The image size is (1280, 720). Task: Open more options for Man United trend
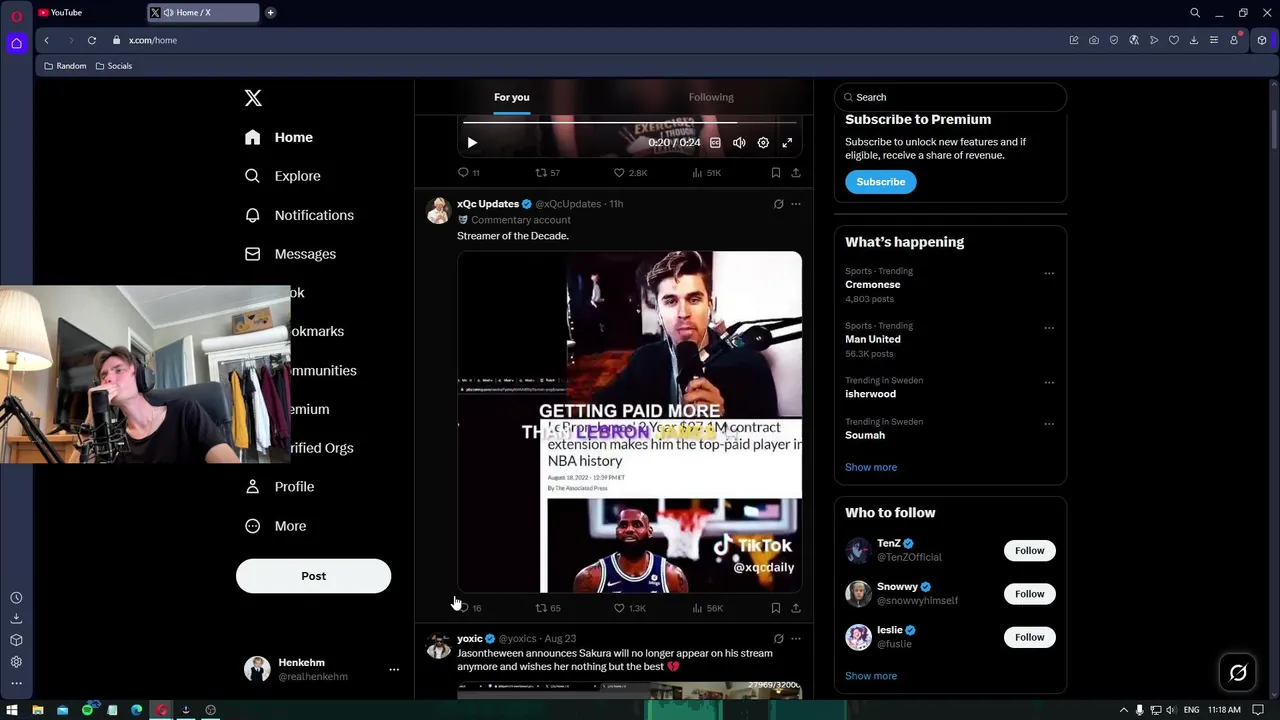[x=1049, y=328]
